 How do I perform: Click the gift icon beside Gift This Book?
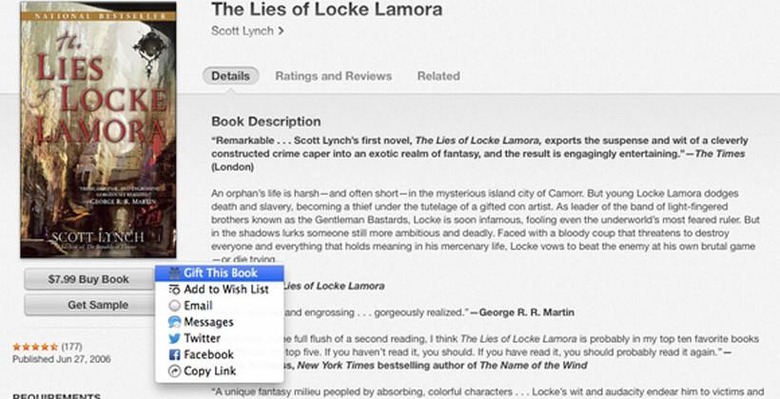[174, 273]
